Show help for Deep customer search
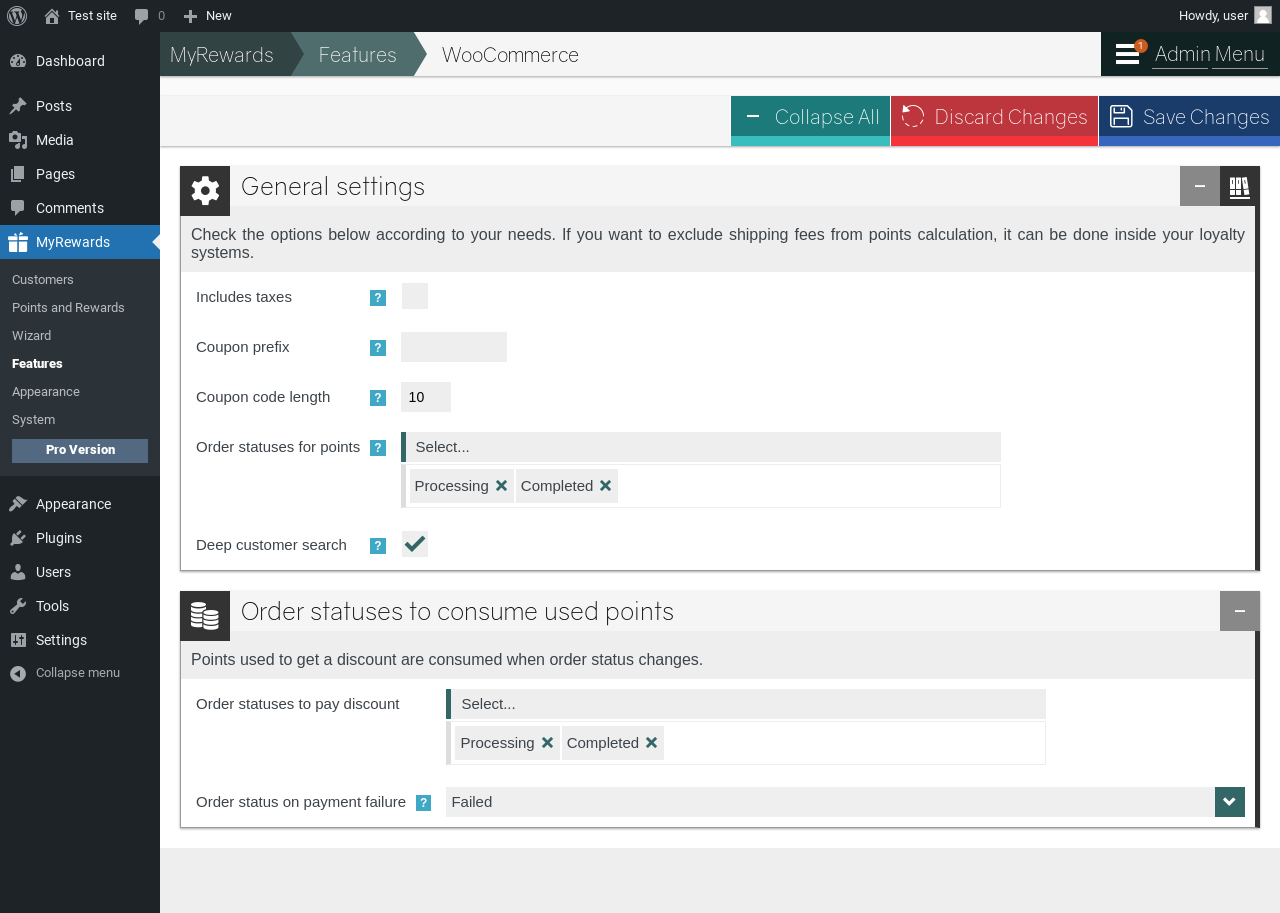This screenshot has width=1280, height=913. tap(378, 546)
